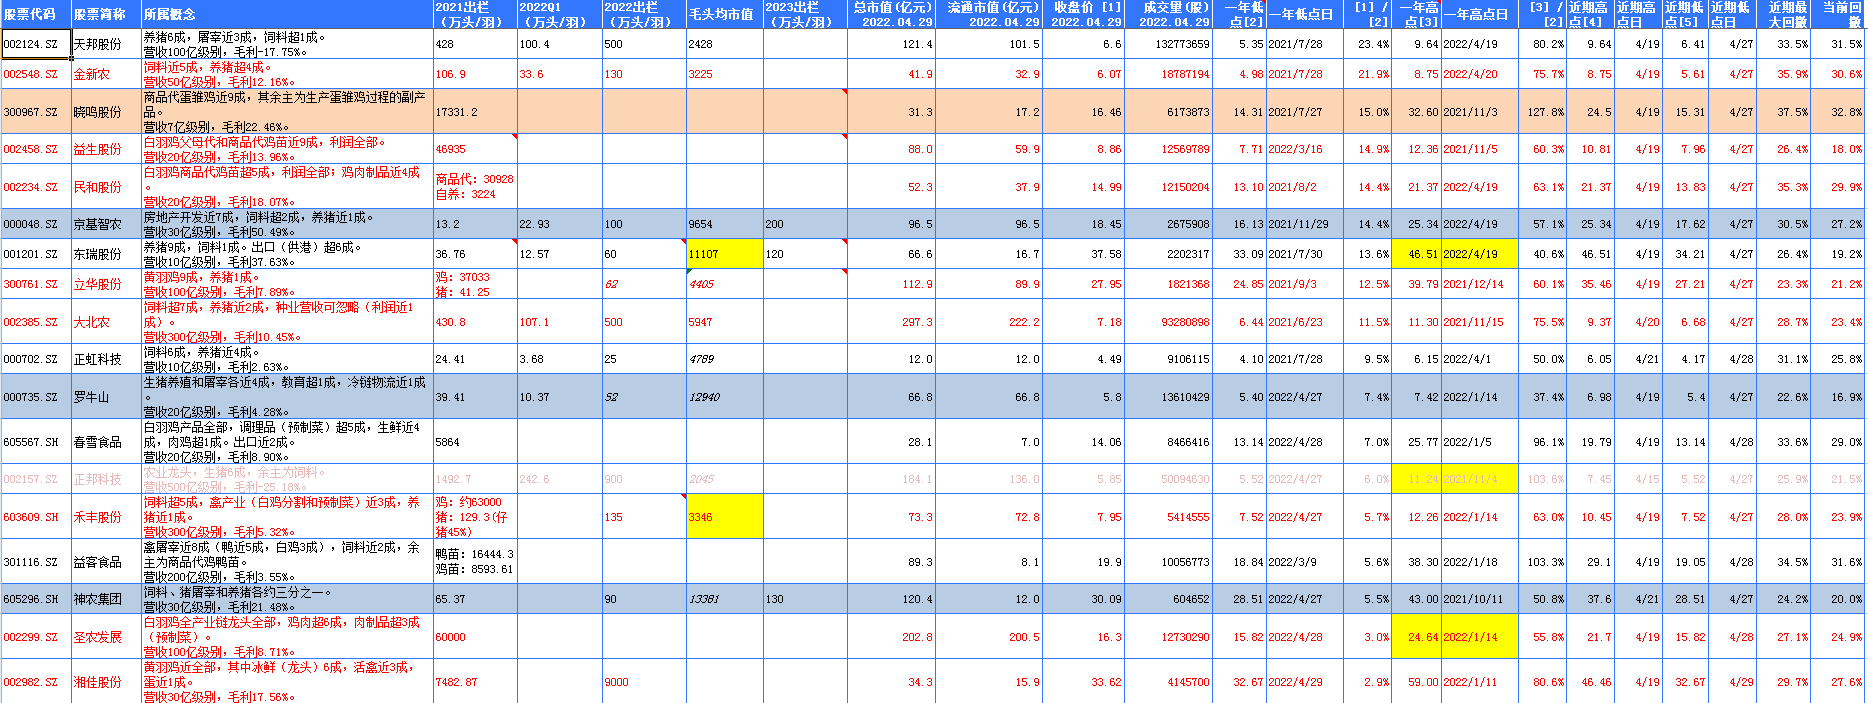Image resolution: width=1868 pixels, height=703 pixels.
Task: Select the cell with value 17331.2
Action: (475, 112)
